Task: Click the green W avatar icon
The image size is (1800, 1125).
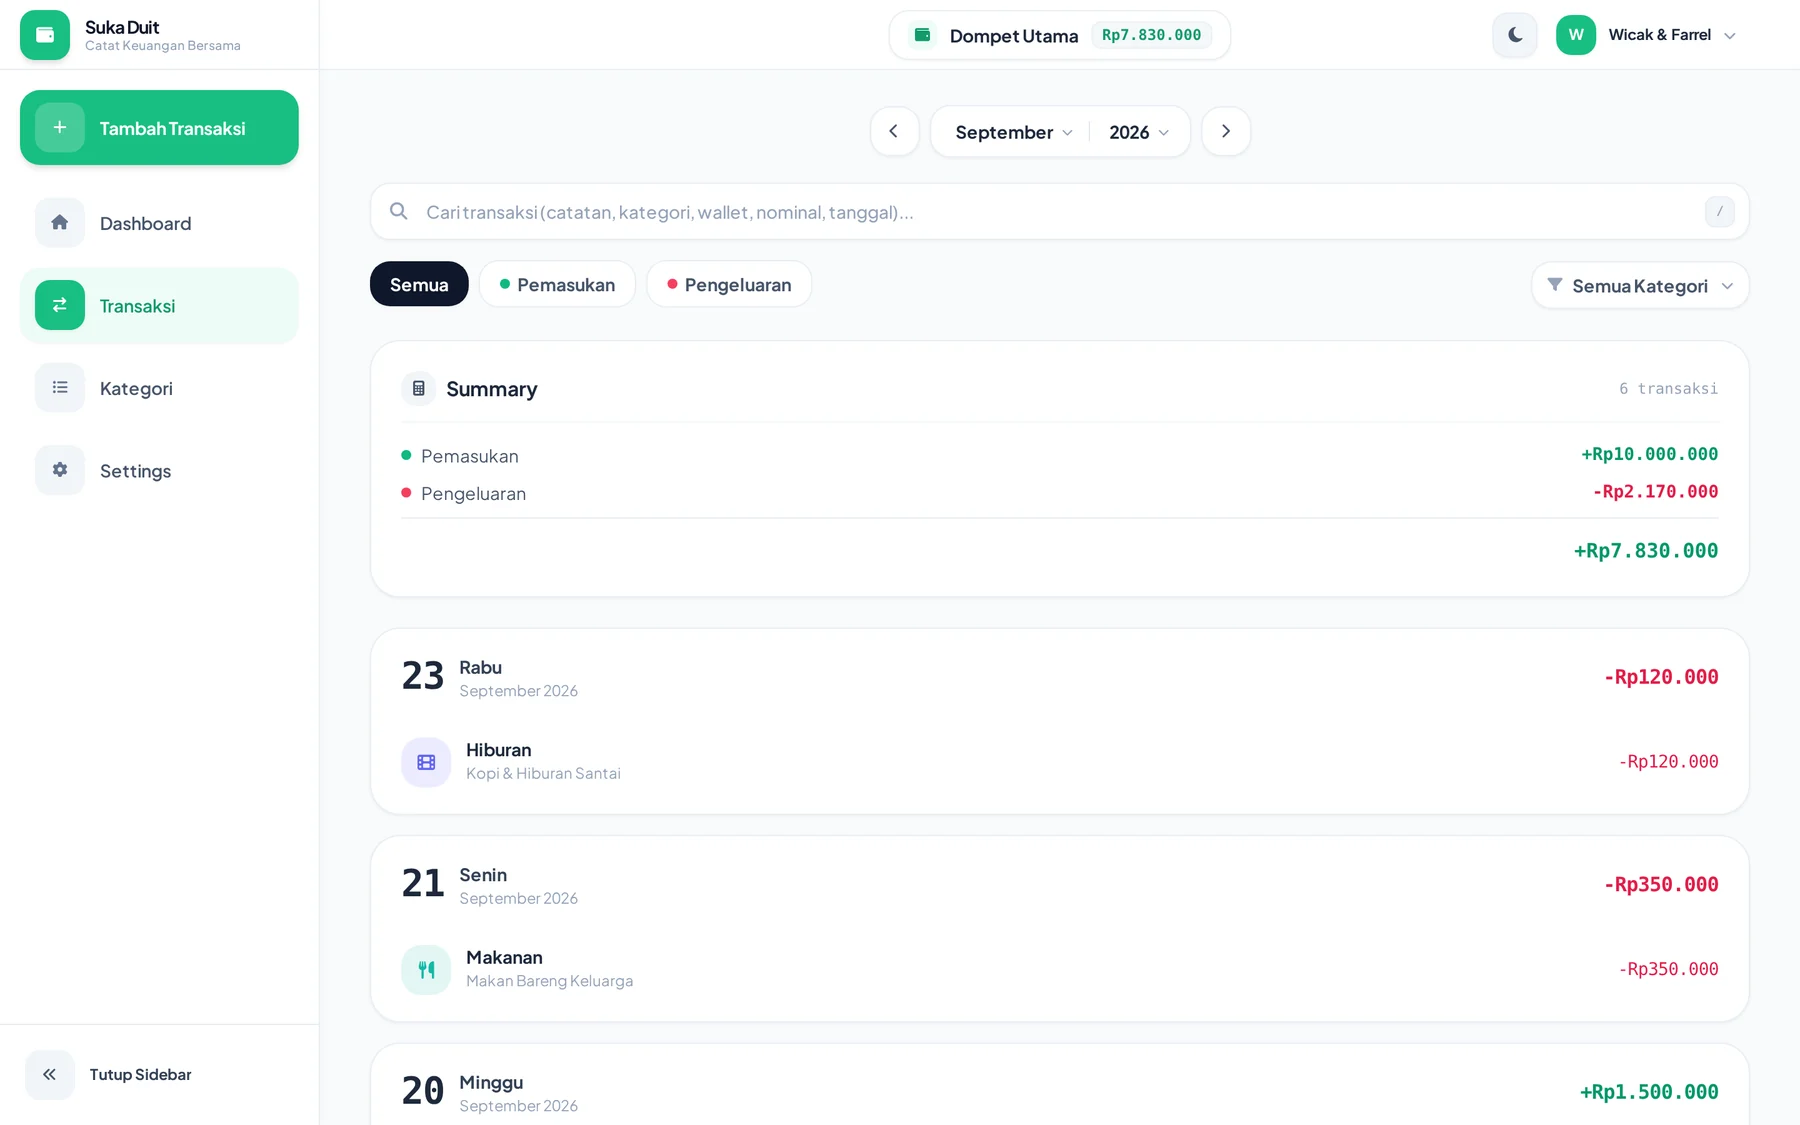Action: [x=1576, y=35]
